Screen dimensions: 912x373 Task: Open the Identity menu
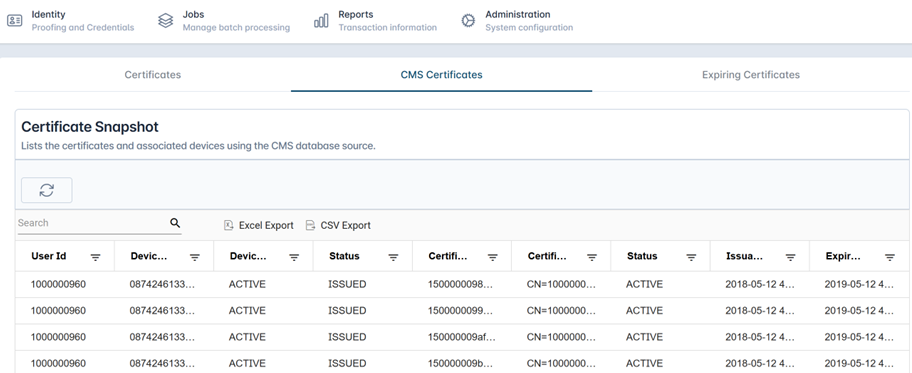tap(70, 21)
